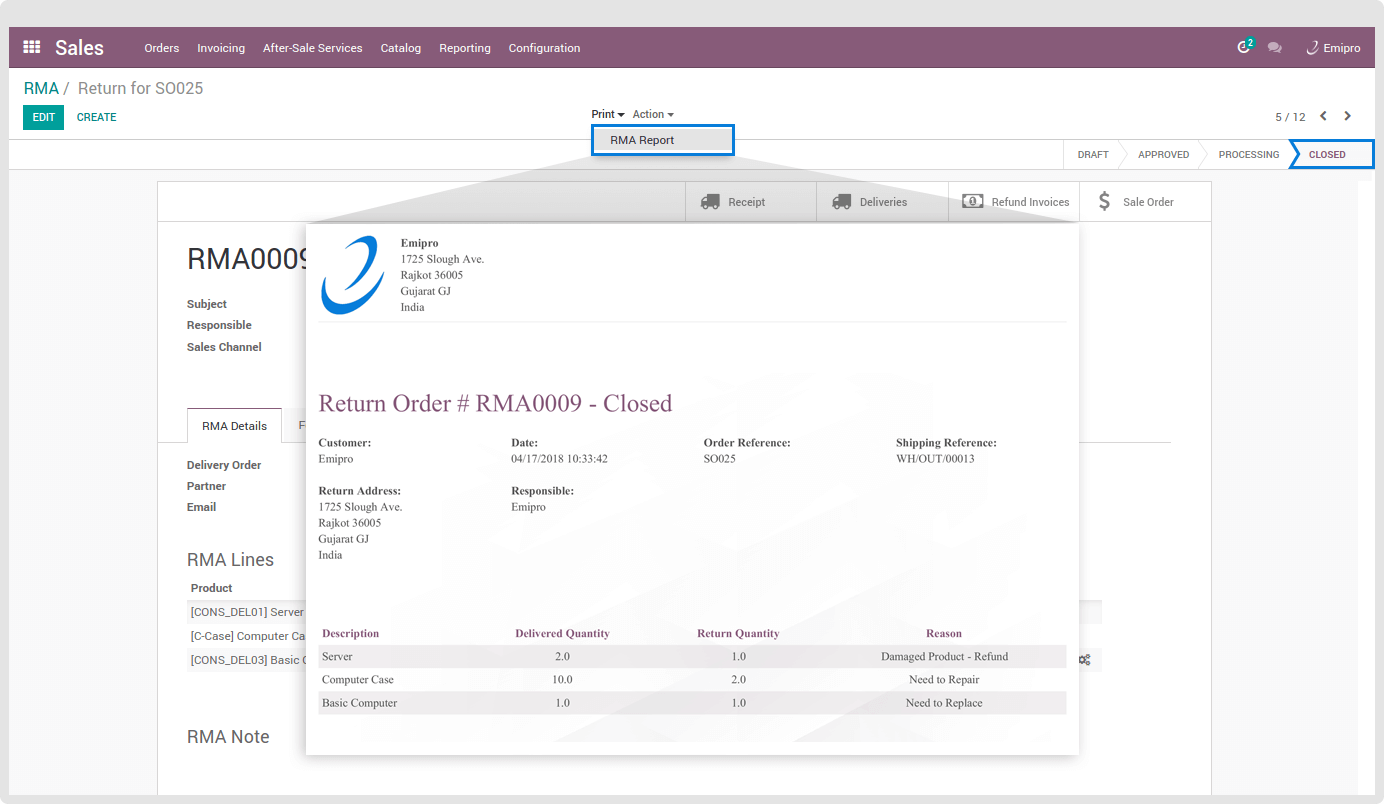
Task: Go to next record arrow
Action: point(1347,116)
